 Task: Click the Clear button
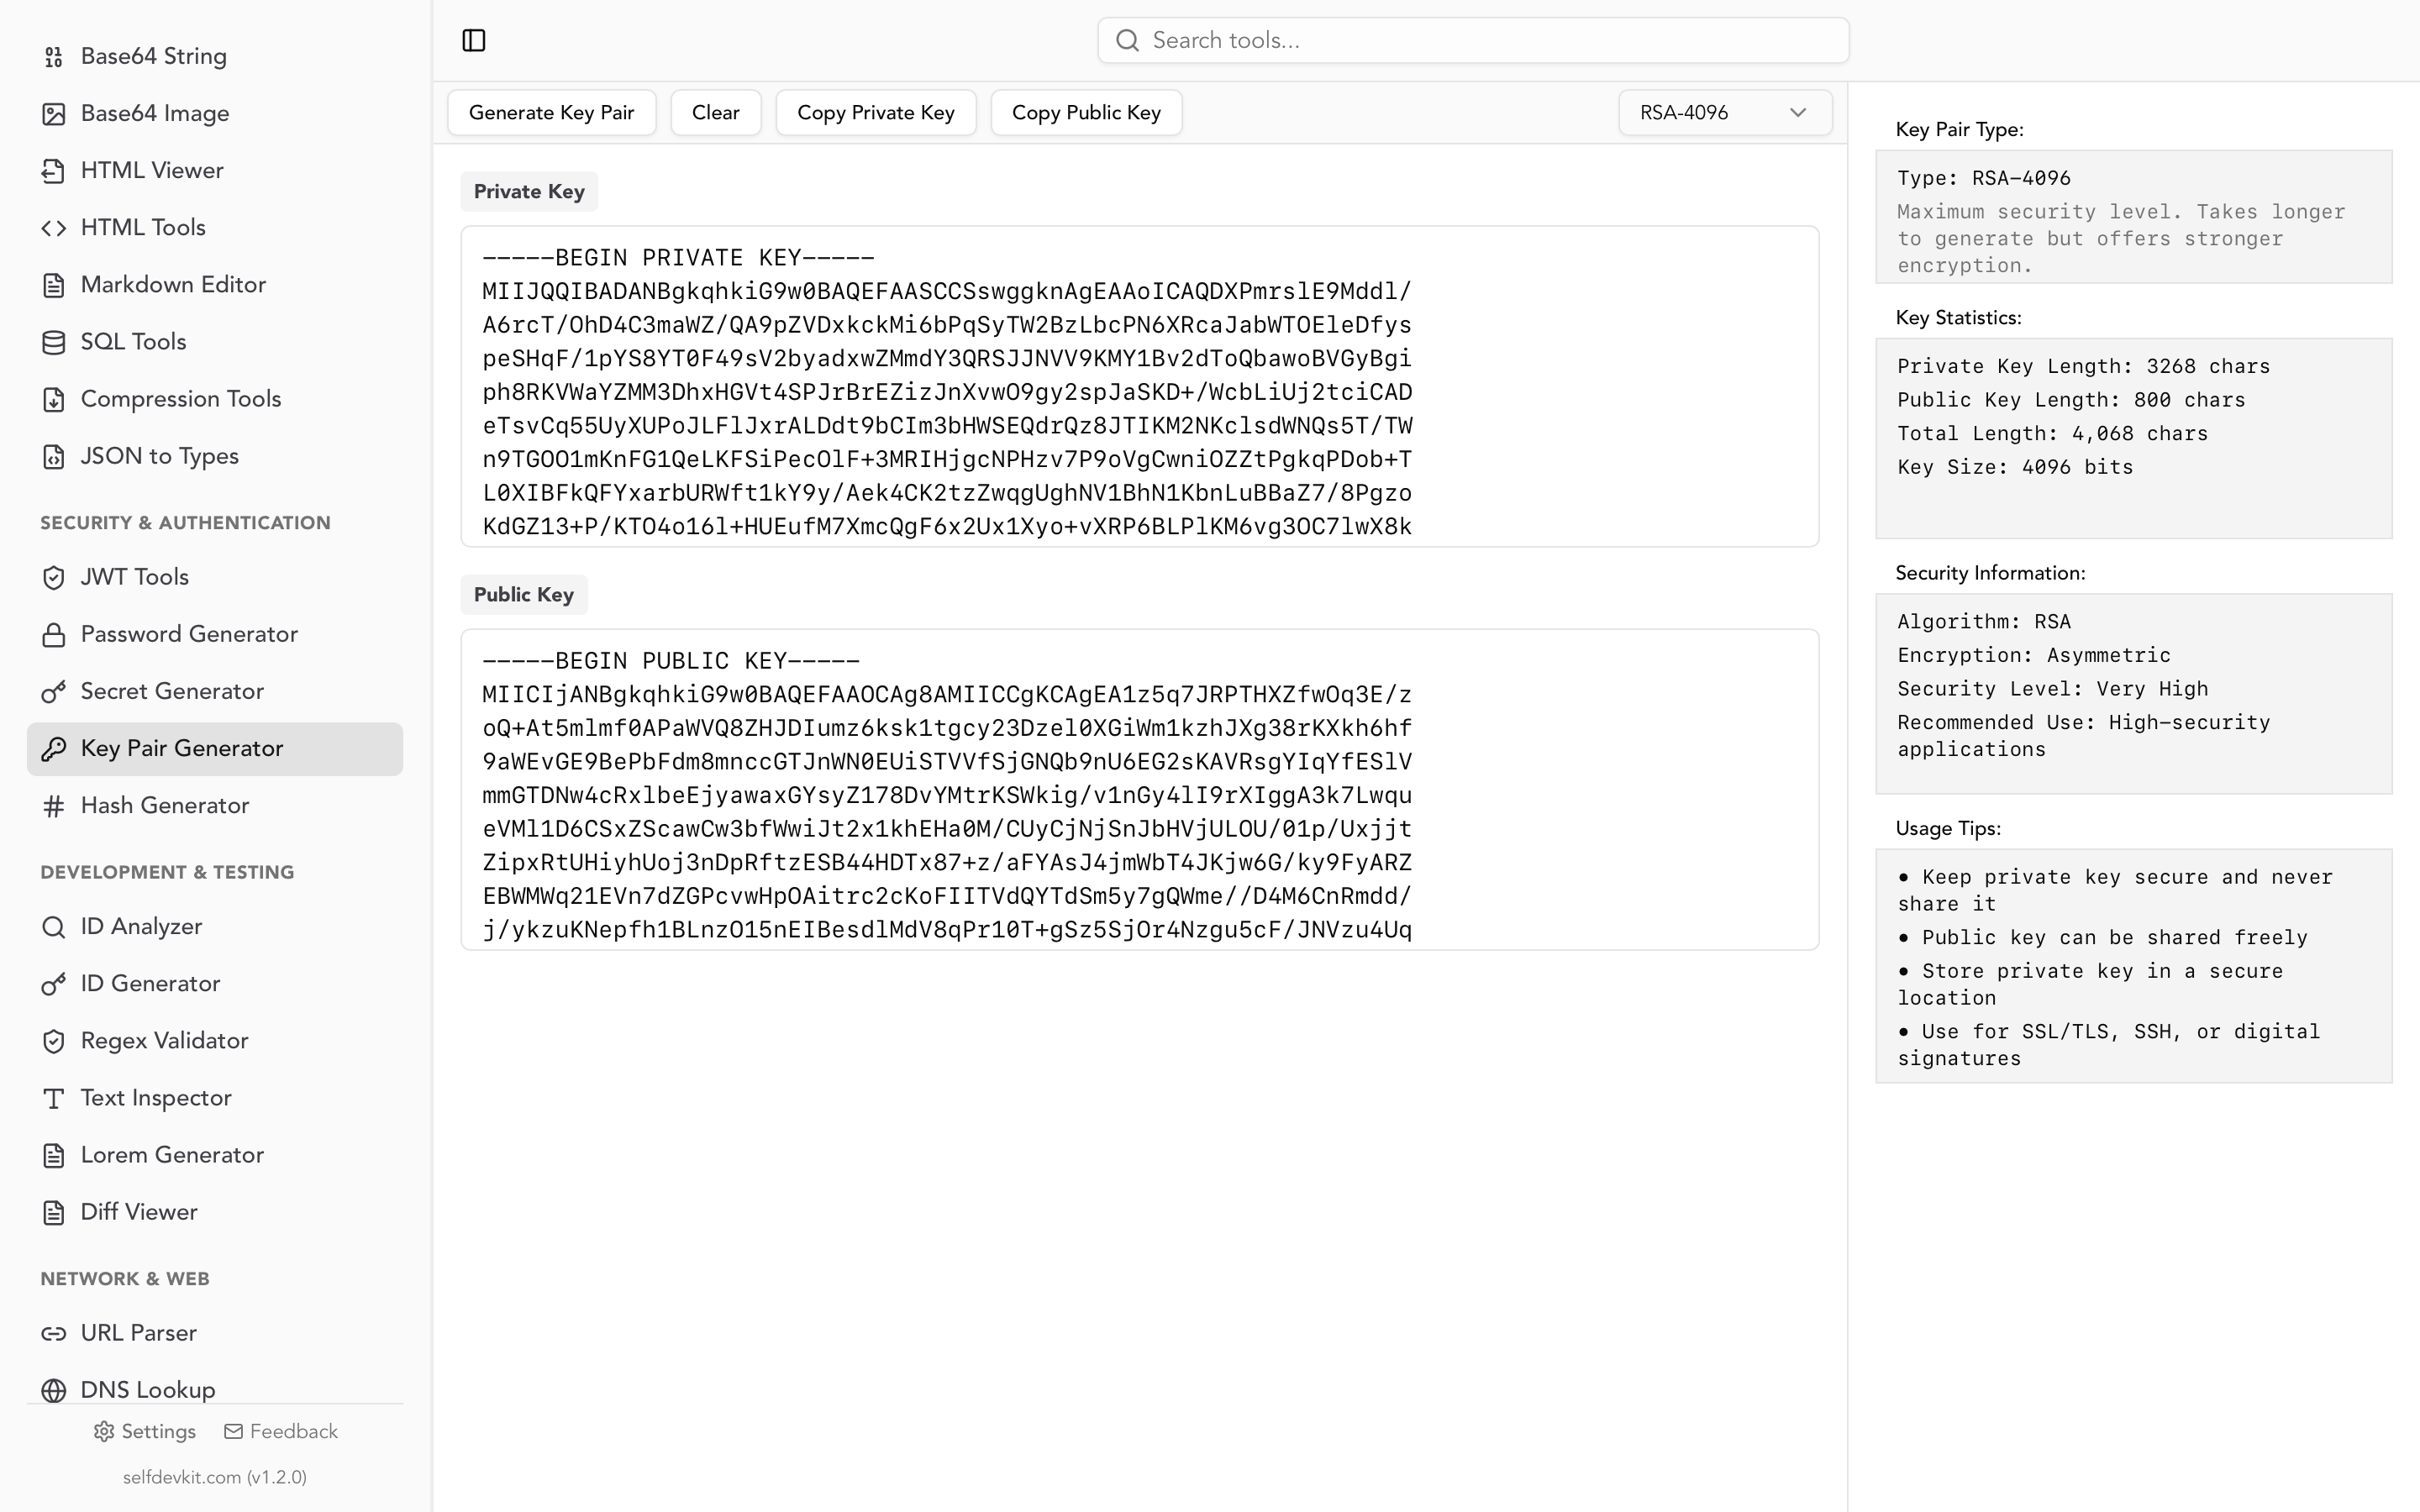(x=716, y=112)
